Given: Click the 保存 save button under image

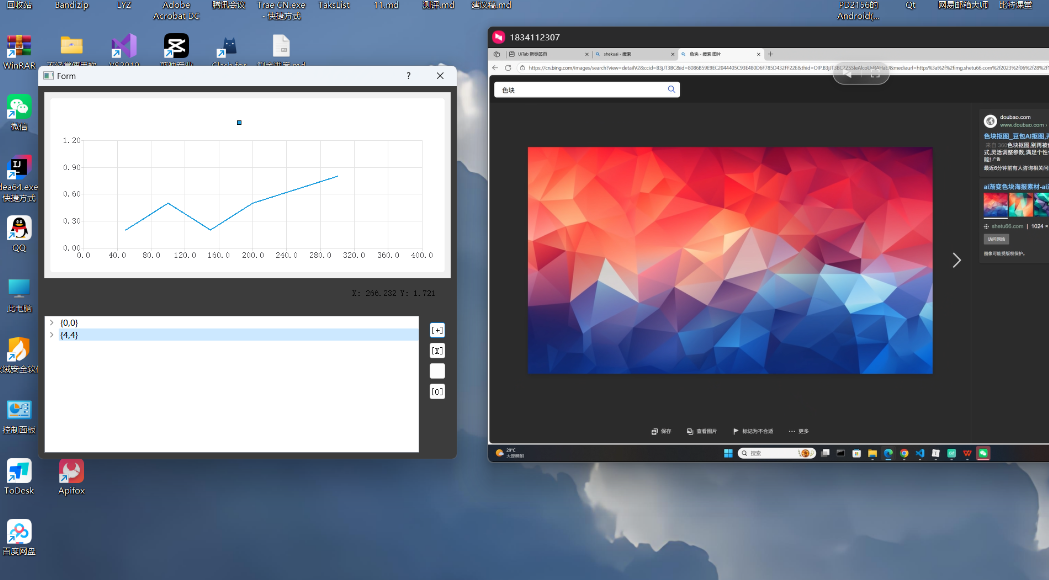Looking at the screenshot, I should (x=661, y=431).
